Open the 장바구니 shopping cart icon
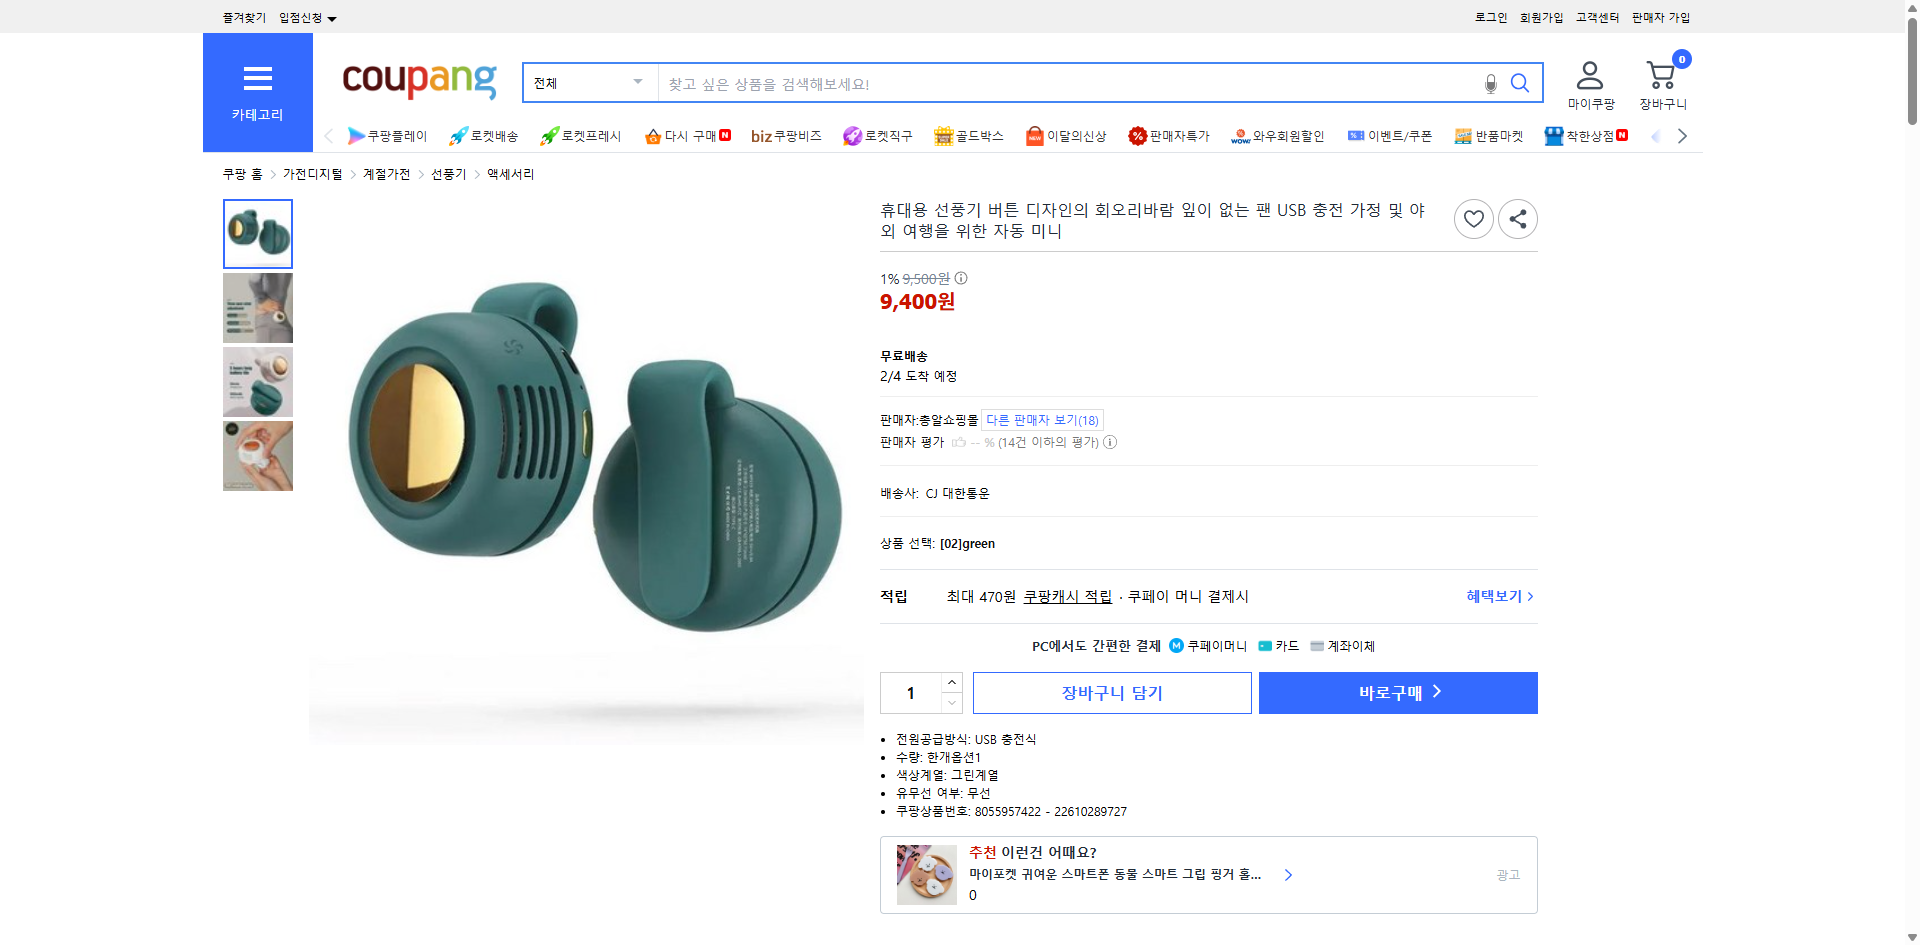Image resolution: width=1920 pixels, height=945 pixels. (x=1661, y=74)
